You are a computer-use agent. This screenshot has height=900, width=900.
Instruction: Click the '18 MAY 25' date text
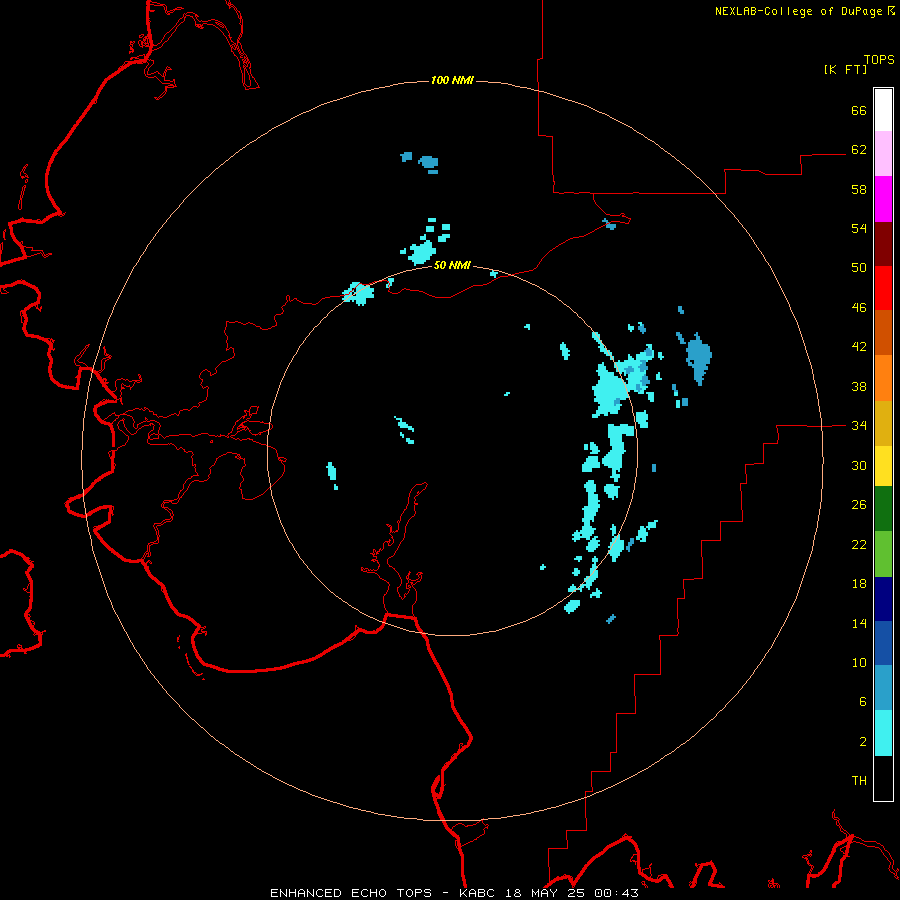click(545, 893)
